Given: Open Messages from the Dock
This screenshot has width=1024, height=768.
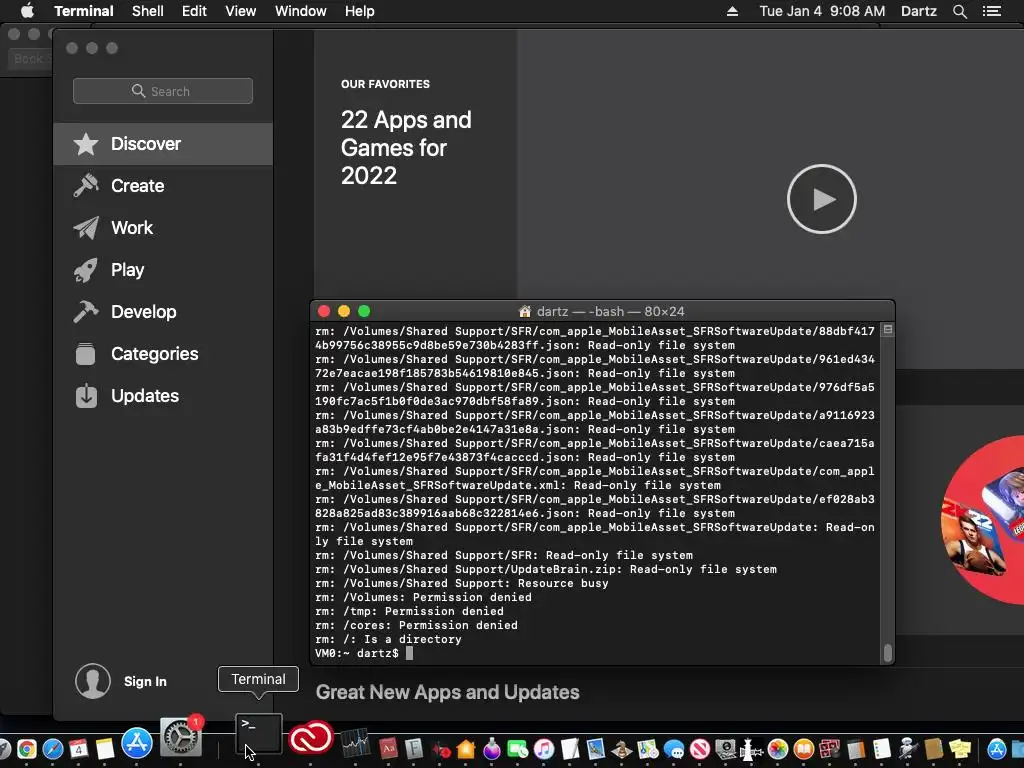Looking at the screenshot, I should [x=674, y=748].
